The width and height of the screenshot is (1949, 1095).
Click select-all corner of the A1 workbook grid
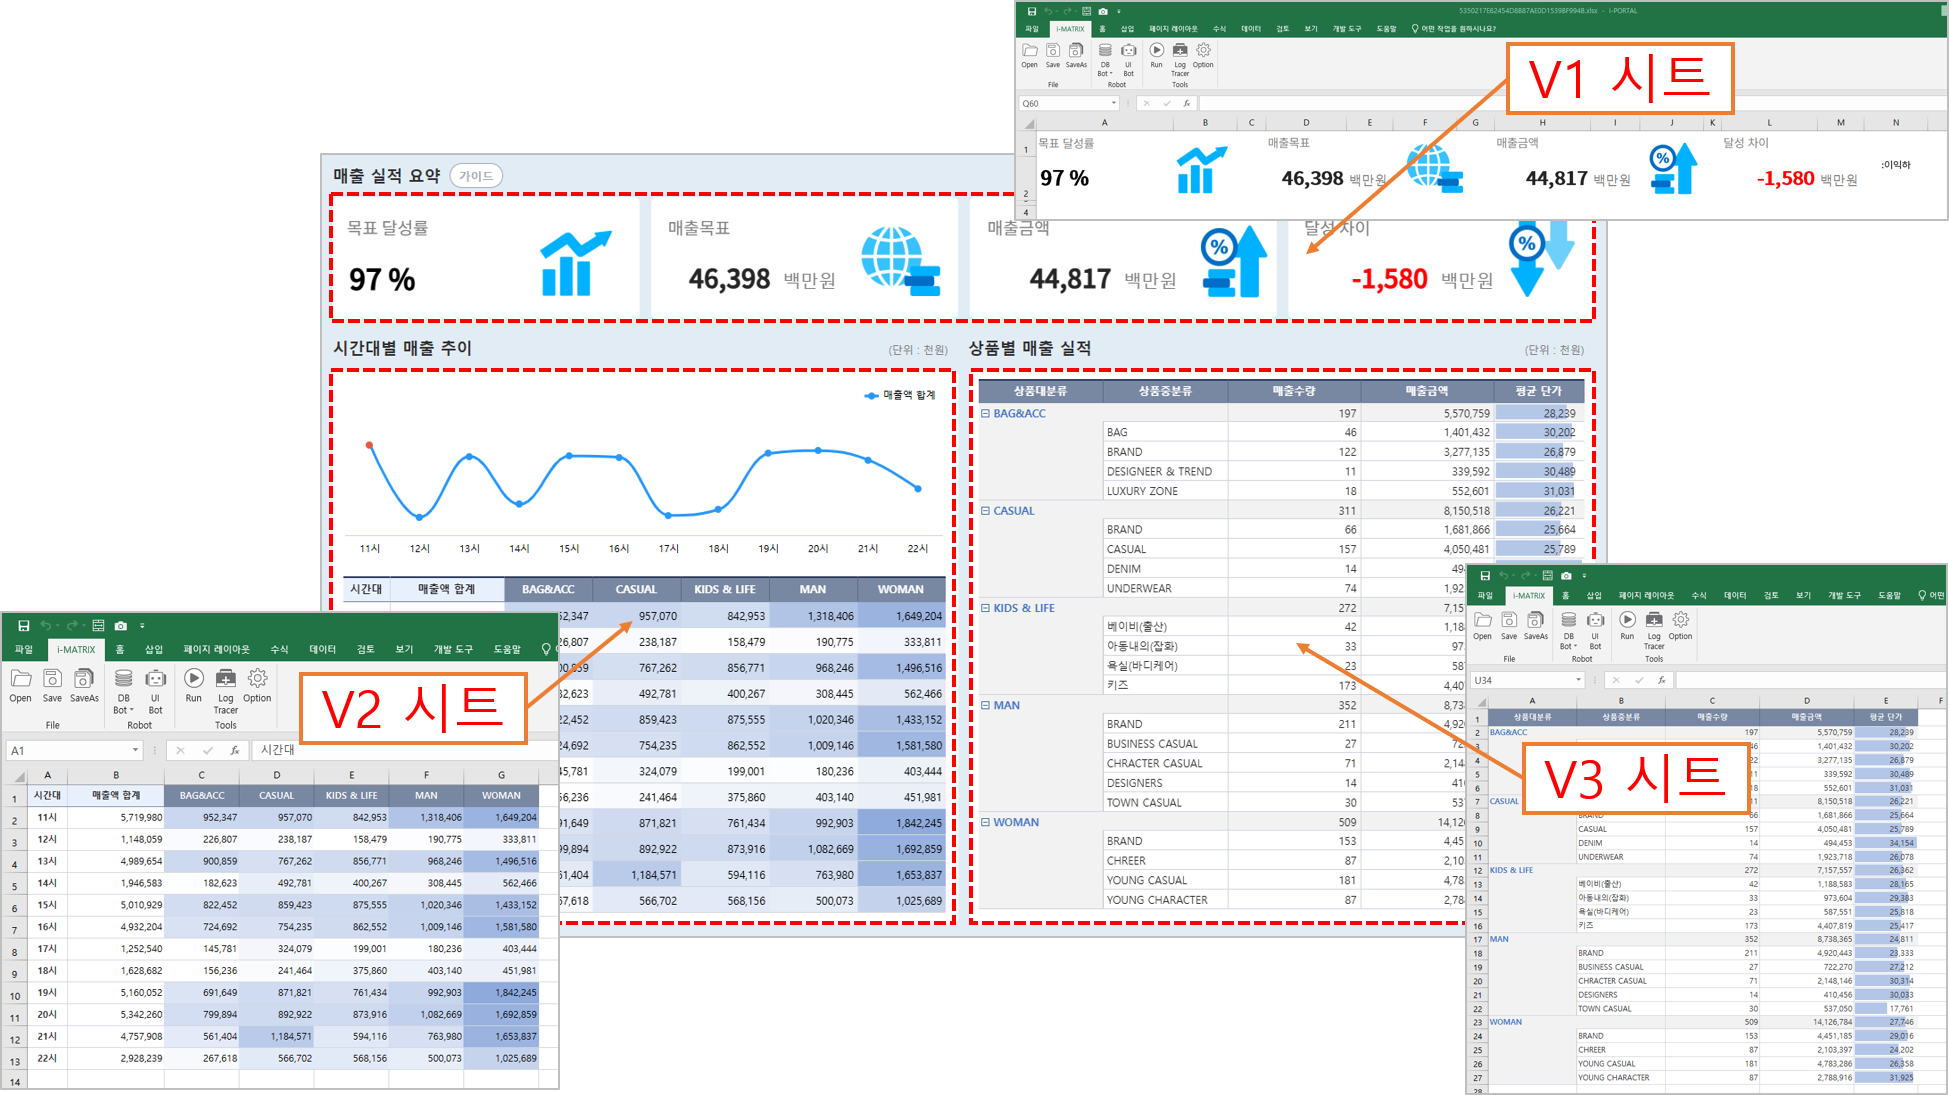[x=17, y=776]
